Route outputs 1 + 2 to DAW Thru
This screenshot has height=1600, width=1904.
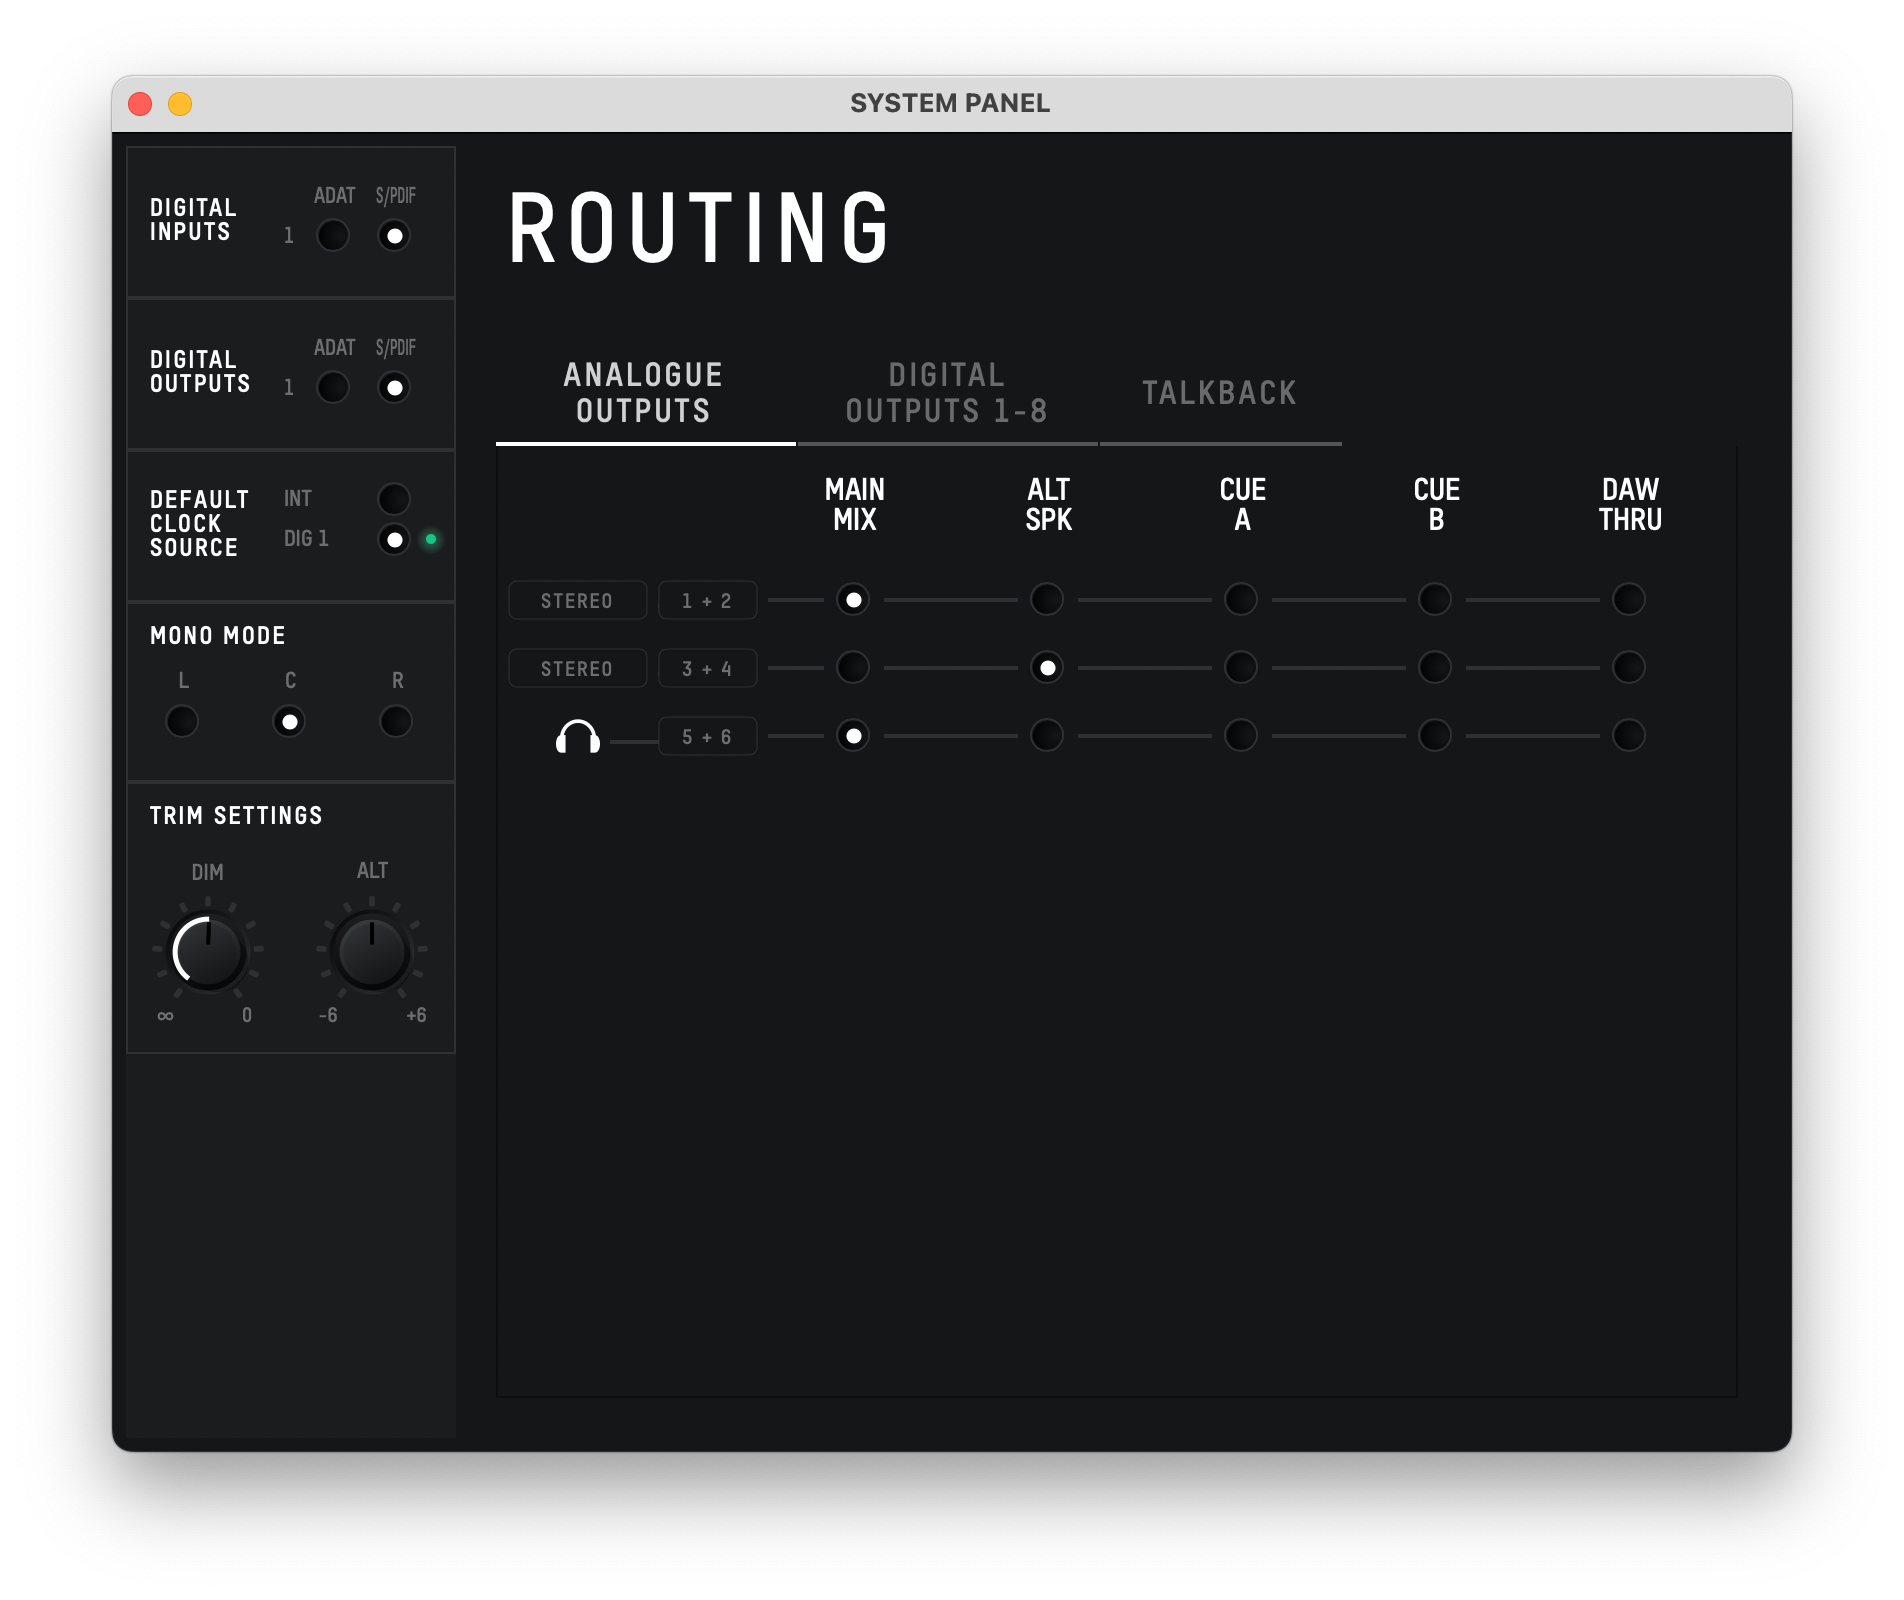pos(1629,600)
